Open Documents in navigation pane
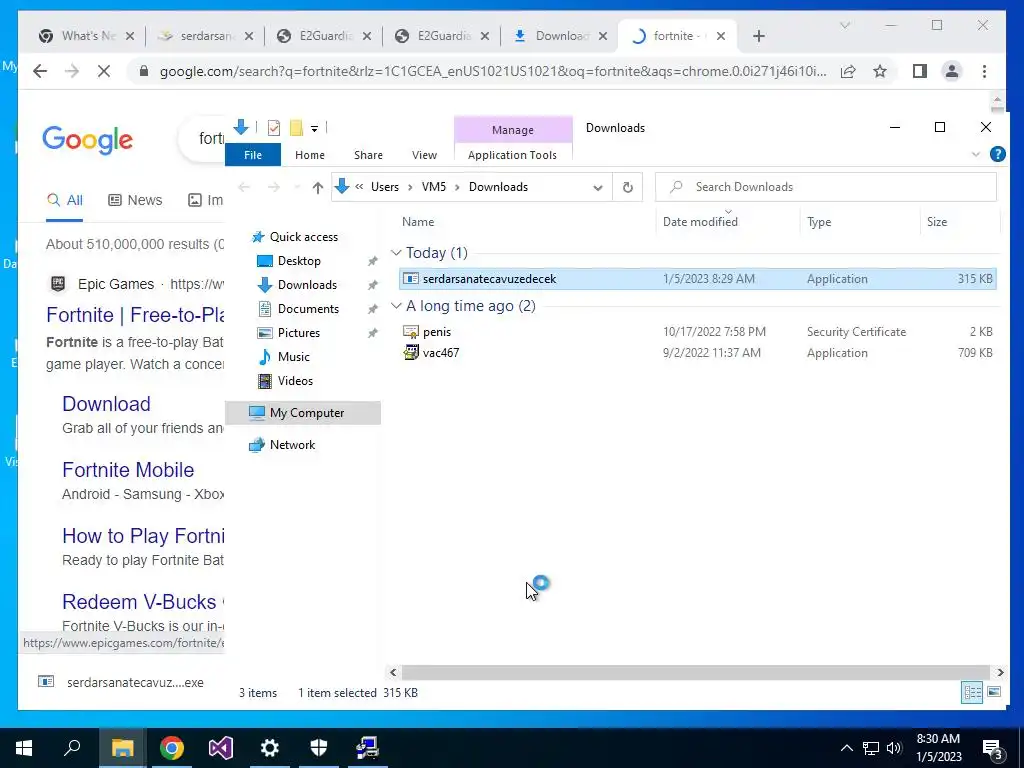This screenshot has width=1024, height=768. pos(308,308)
